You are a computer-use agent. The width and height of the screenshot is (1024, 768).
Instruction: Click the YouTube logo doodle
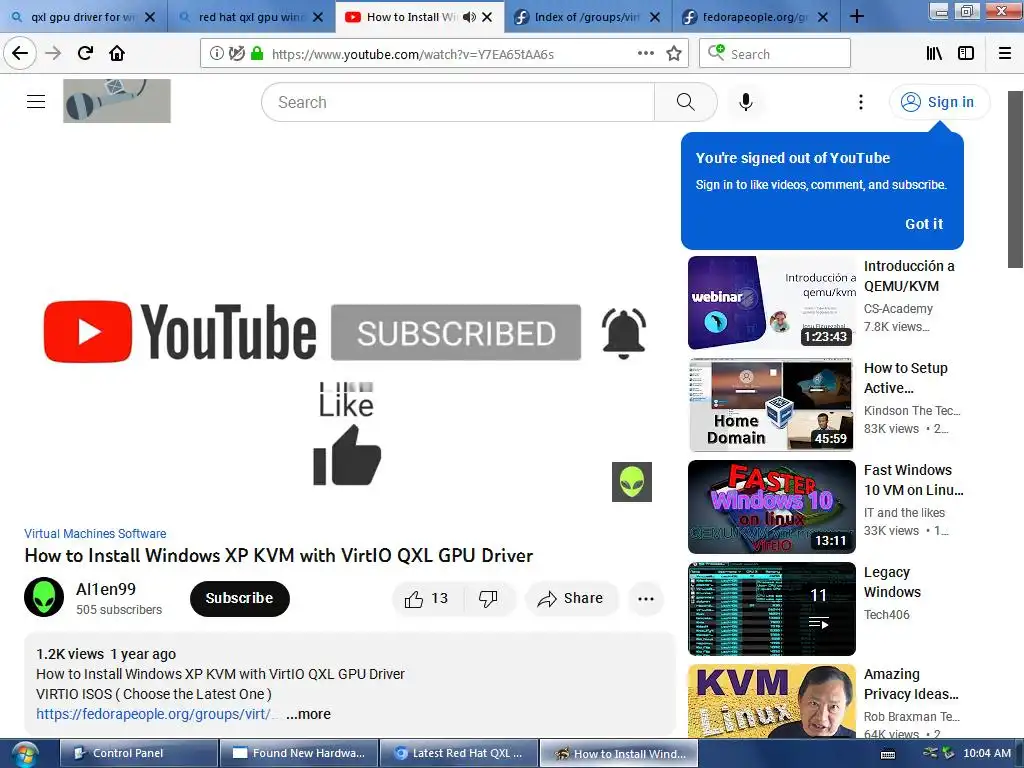(x=117, y=101)
